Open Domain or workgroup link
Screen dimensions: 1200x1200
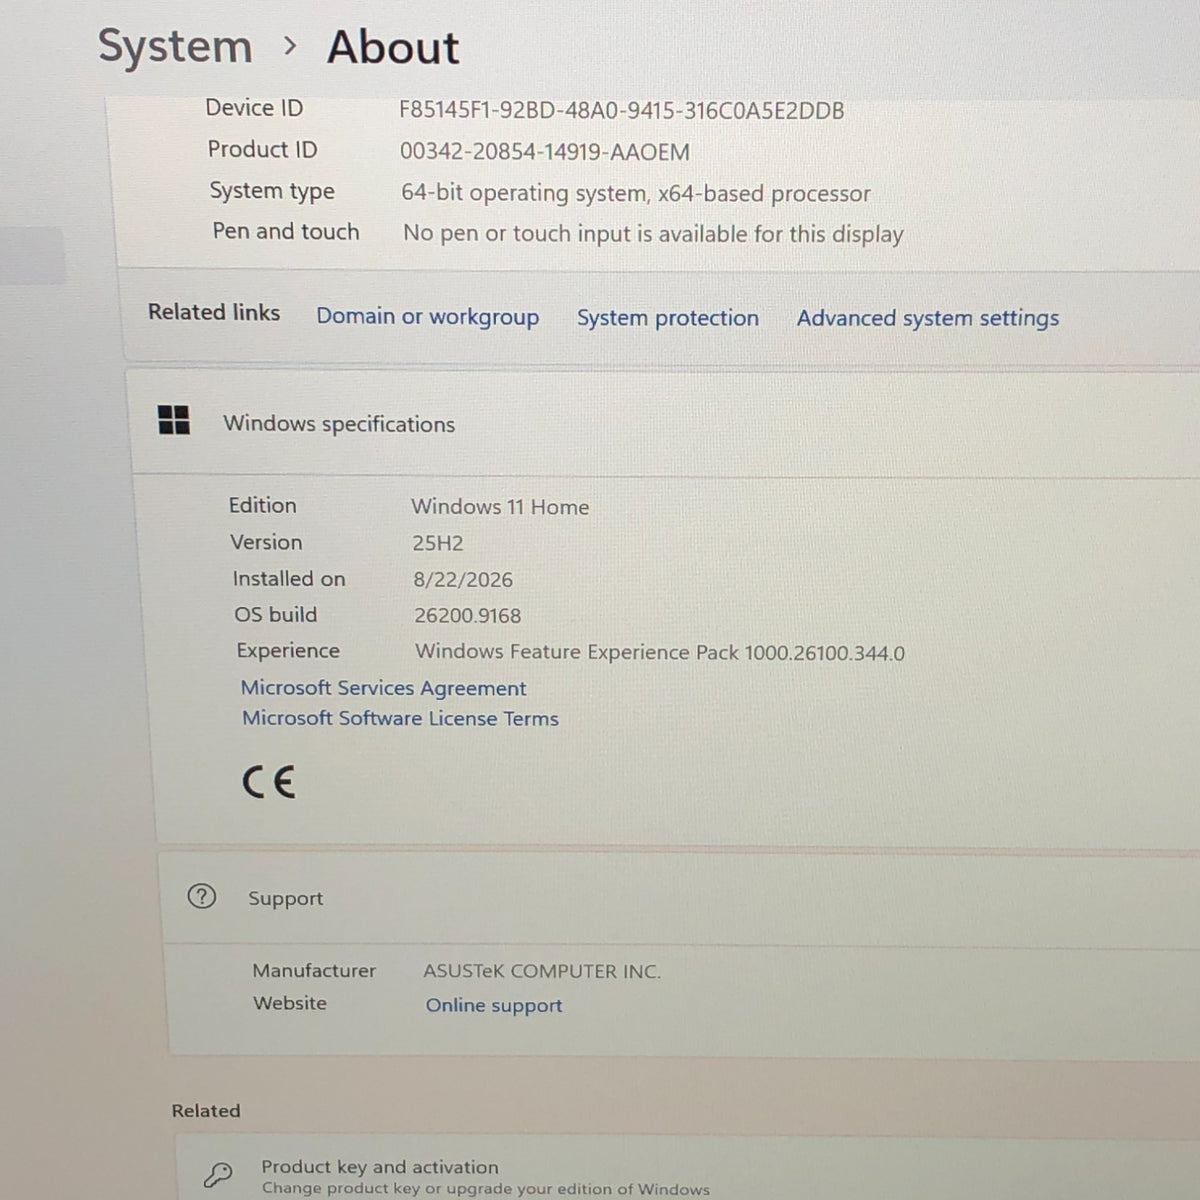coord(427,317)
